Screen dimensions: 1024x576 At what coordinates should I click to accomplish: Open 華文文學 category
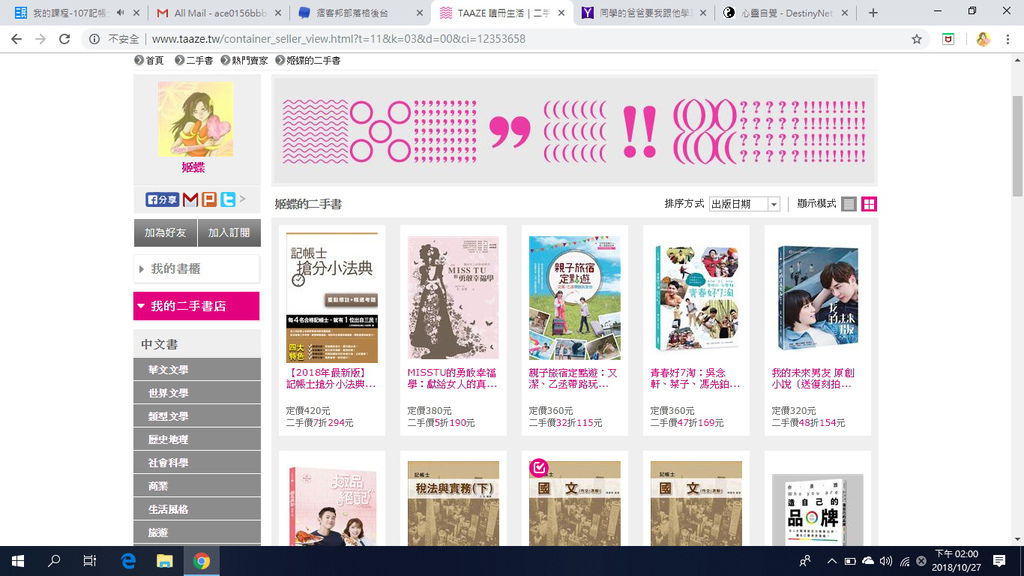coord(197,370)
